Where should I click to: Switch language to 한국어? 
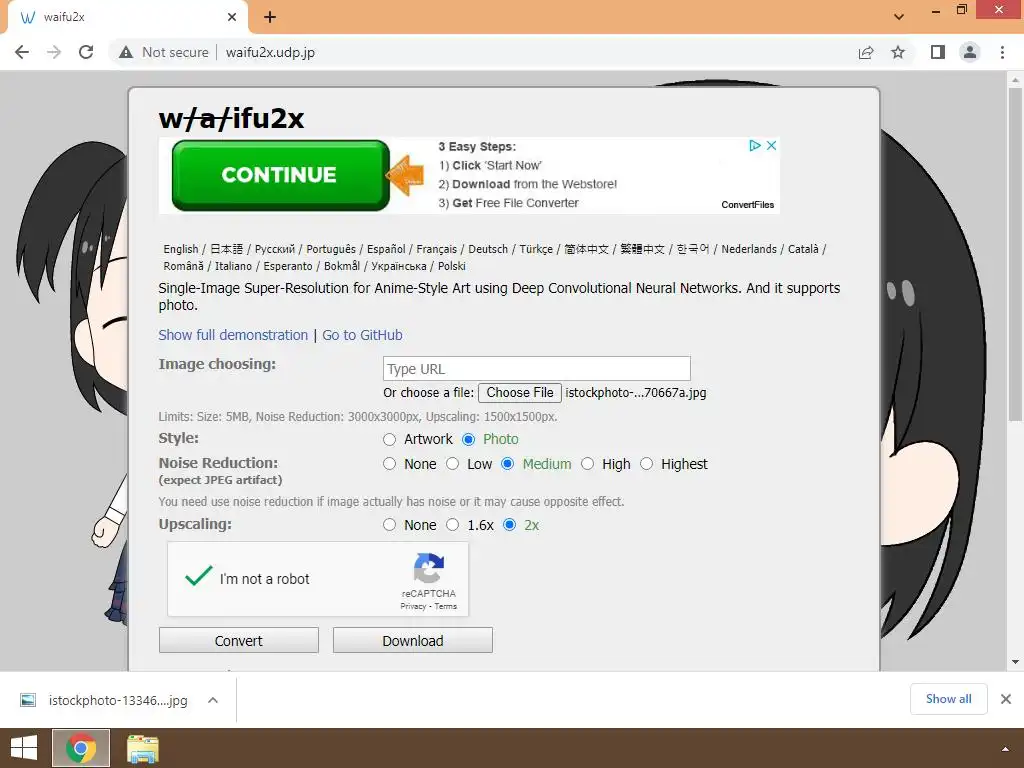point(693,249)
